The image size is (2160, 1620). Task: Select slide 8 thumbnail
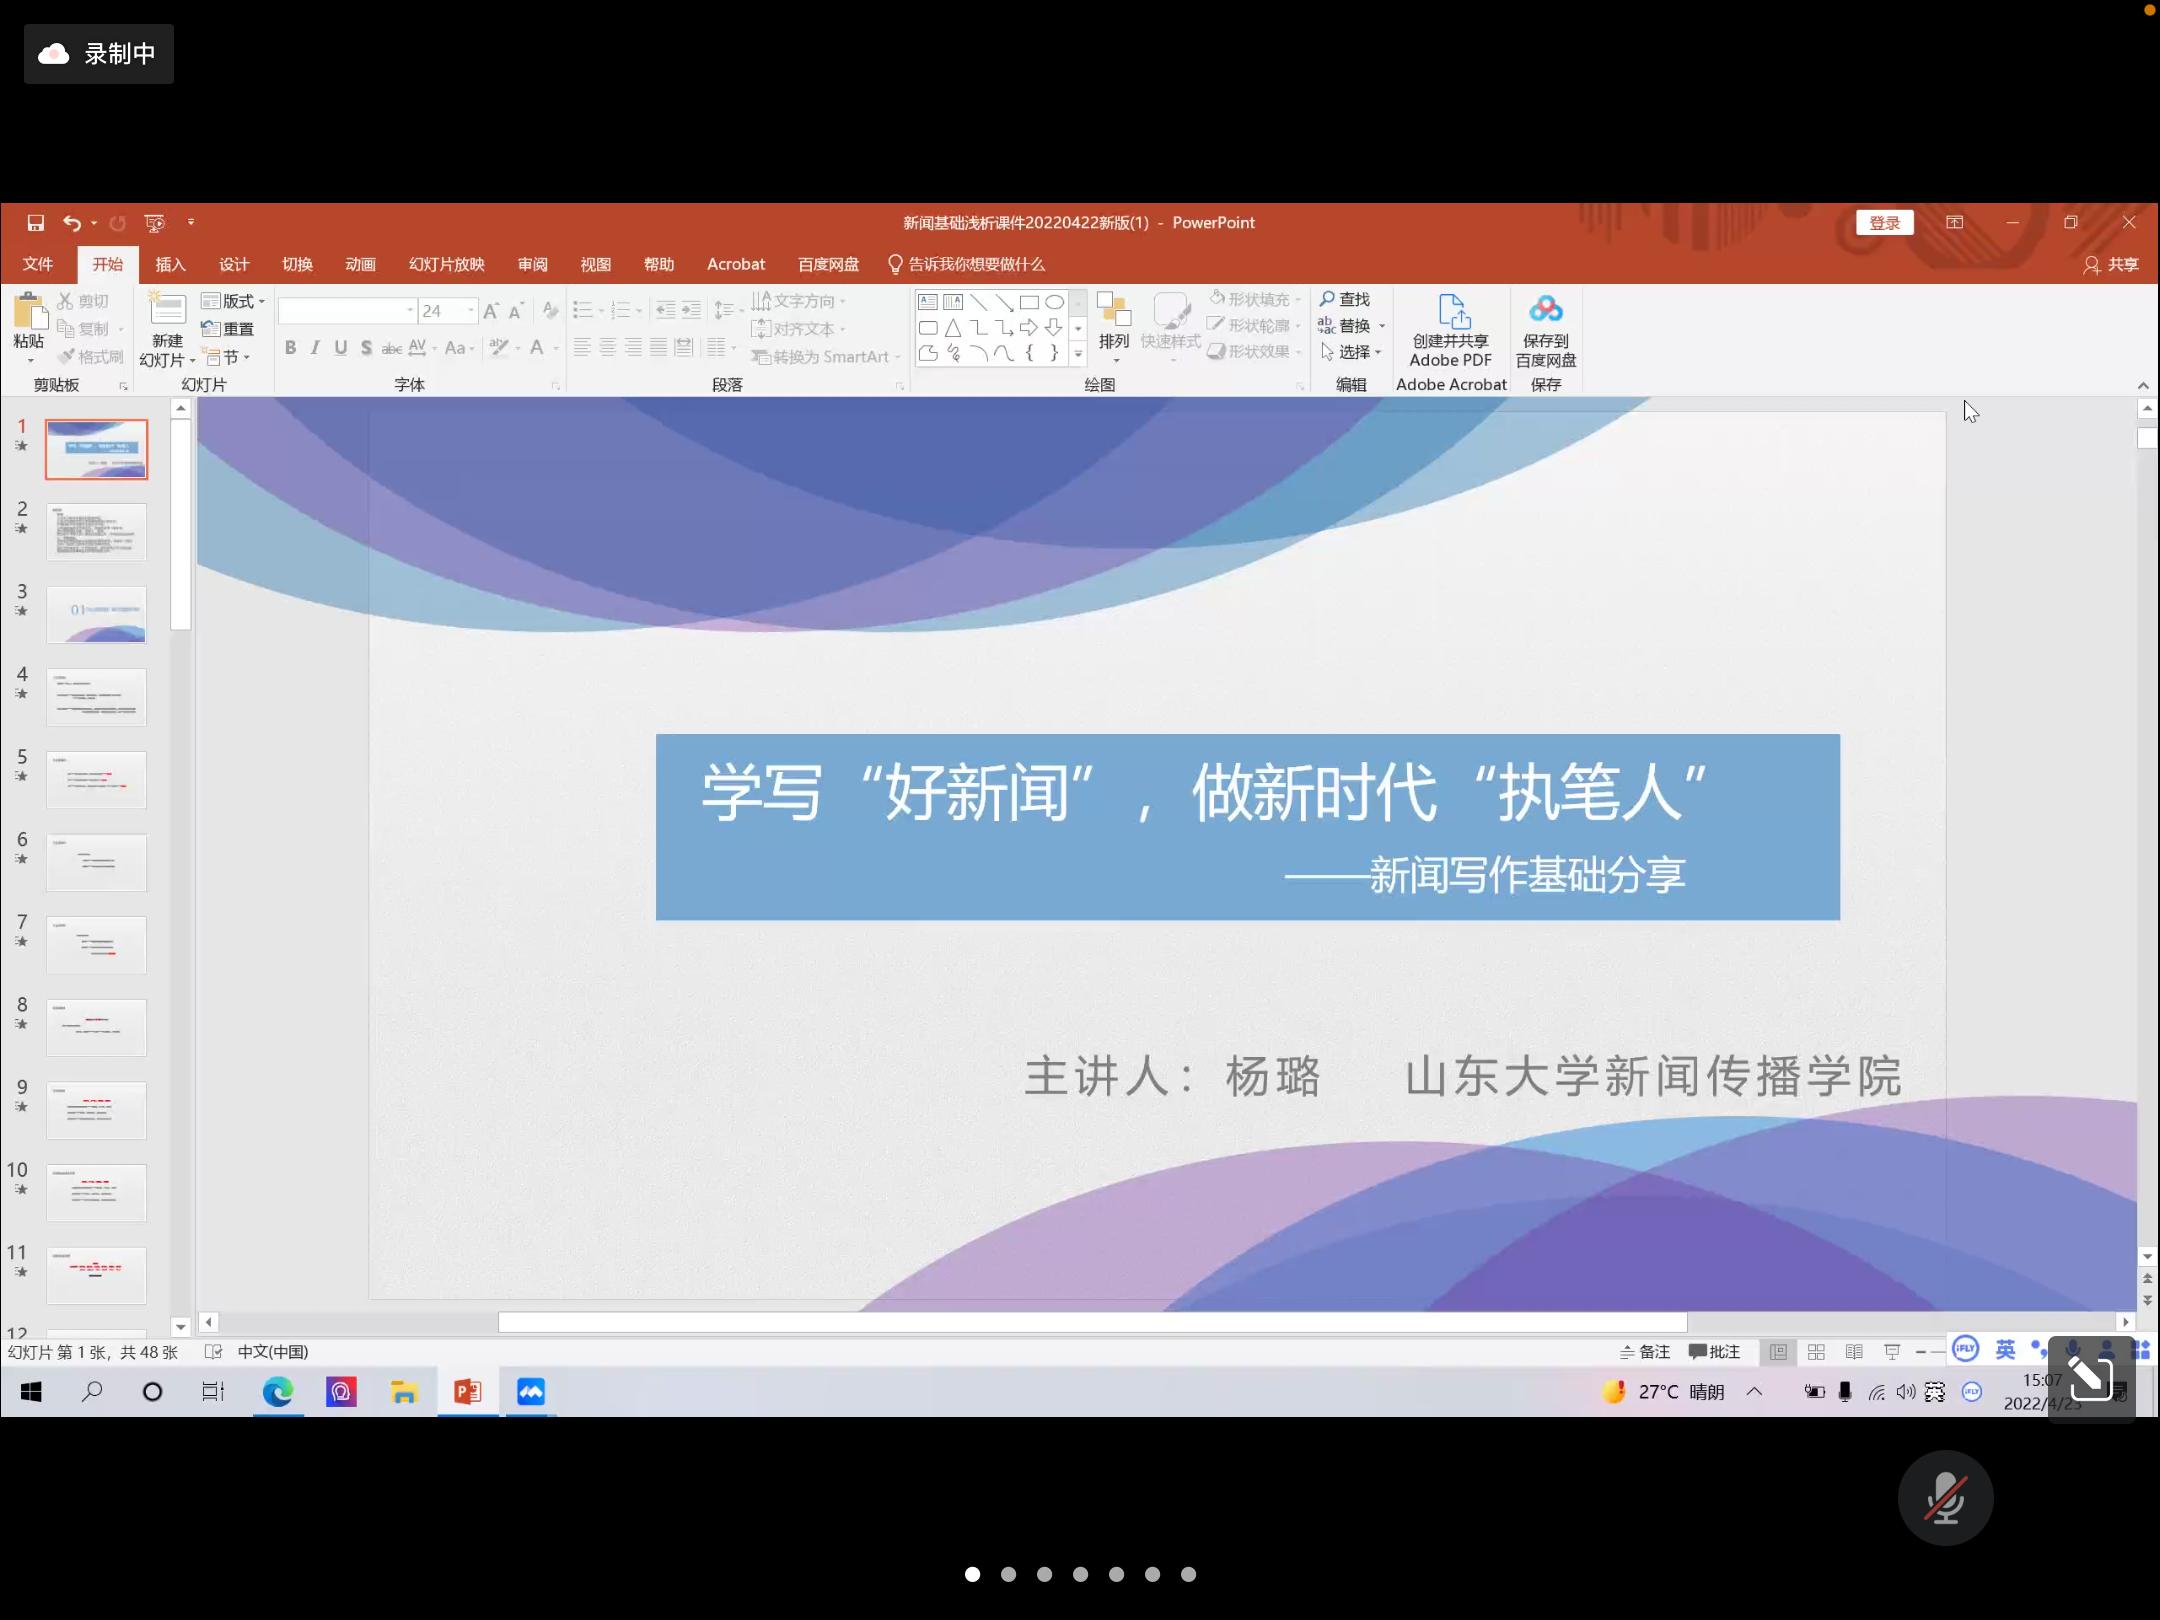tap(96, 1028)
